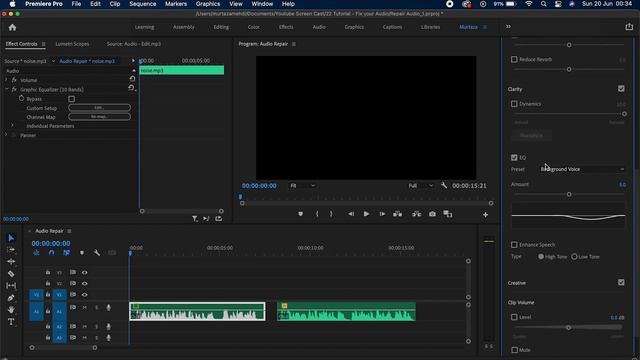Reset Volume effect parameter
Screen dimensions: 640x360
(132, 79)
